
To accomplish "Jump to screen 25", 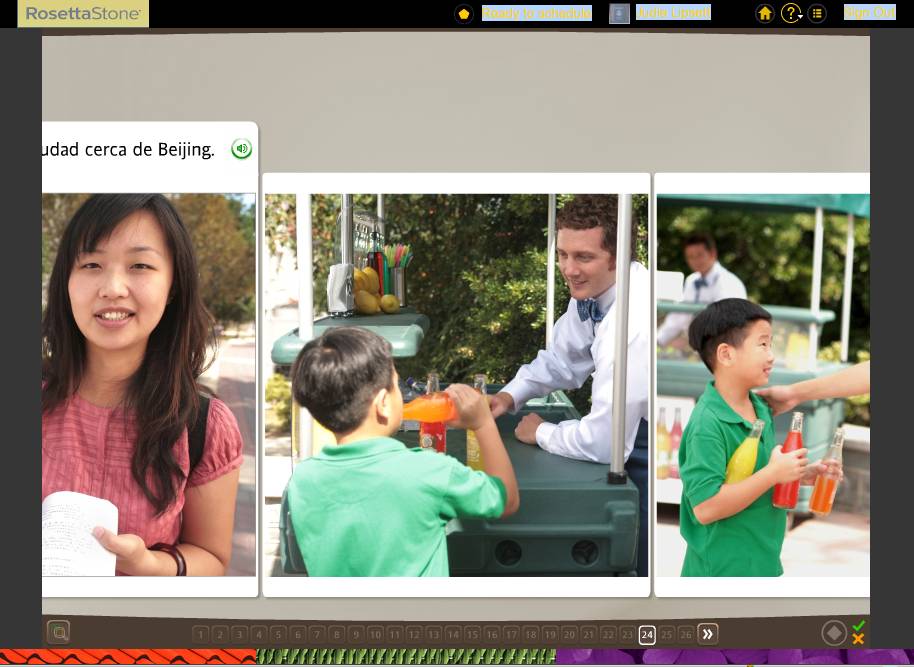I will tap(667, 634).
